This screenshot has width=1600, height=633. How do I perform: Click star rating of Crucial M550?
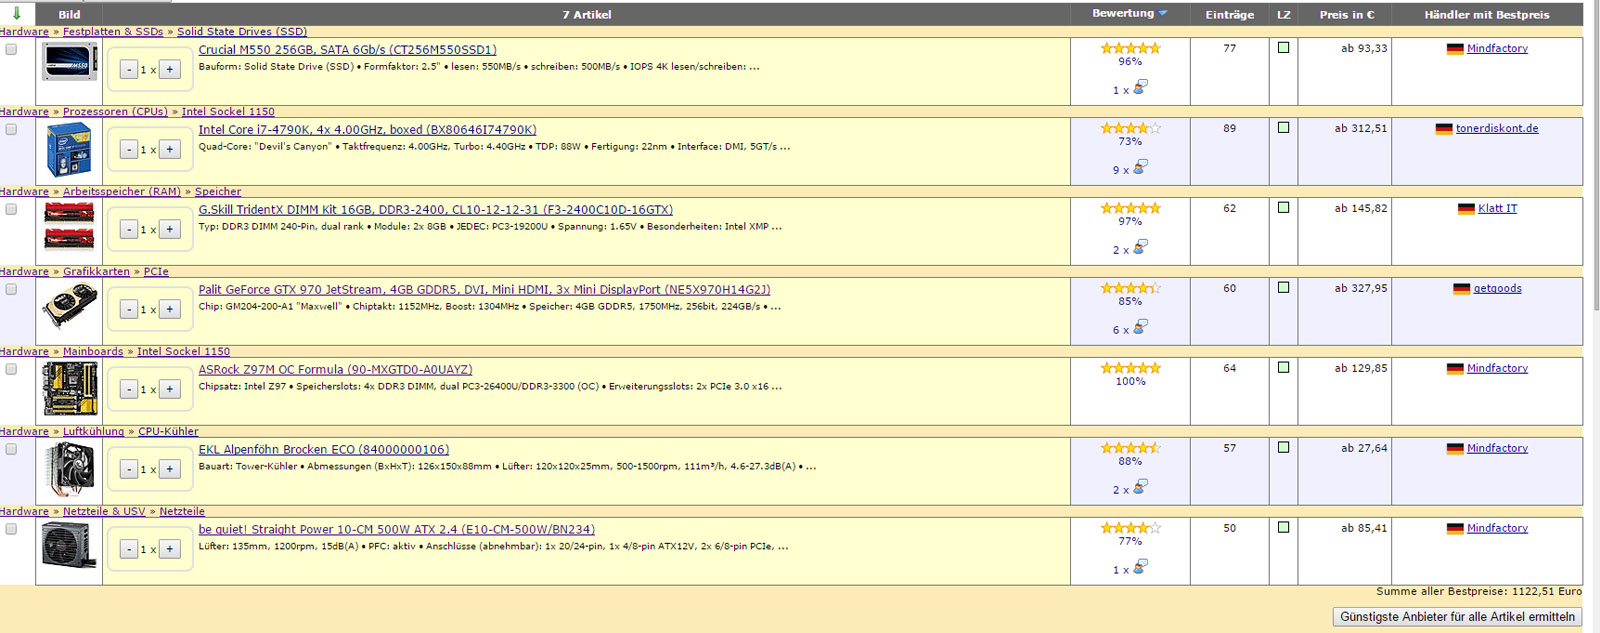1130,48
